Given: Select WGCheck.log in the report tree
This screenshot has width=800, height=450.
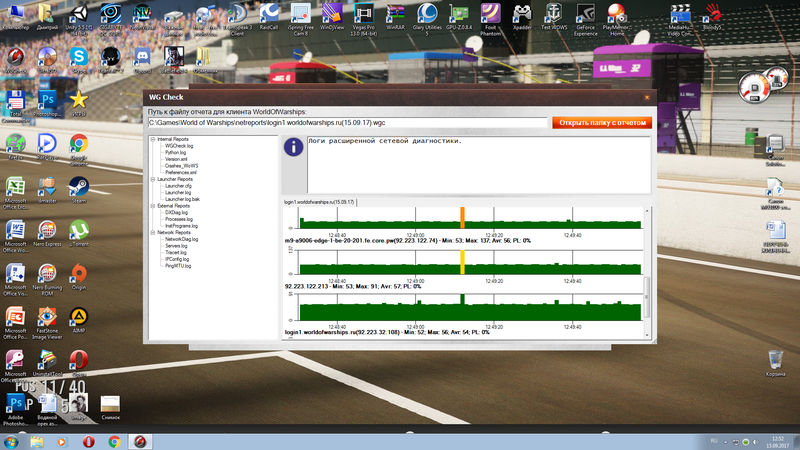Looking at the screenshot, I should tap(179, 146).
